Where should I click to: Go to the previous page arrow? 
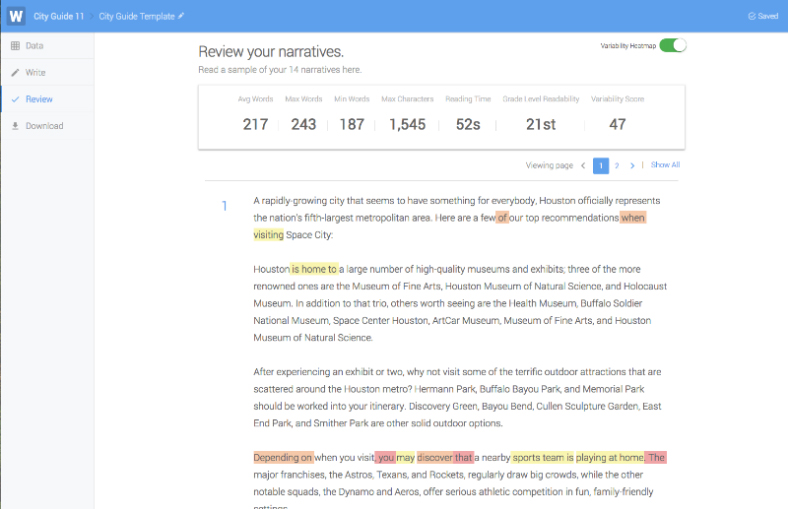click(x=583, y=165)
